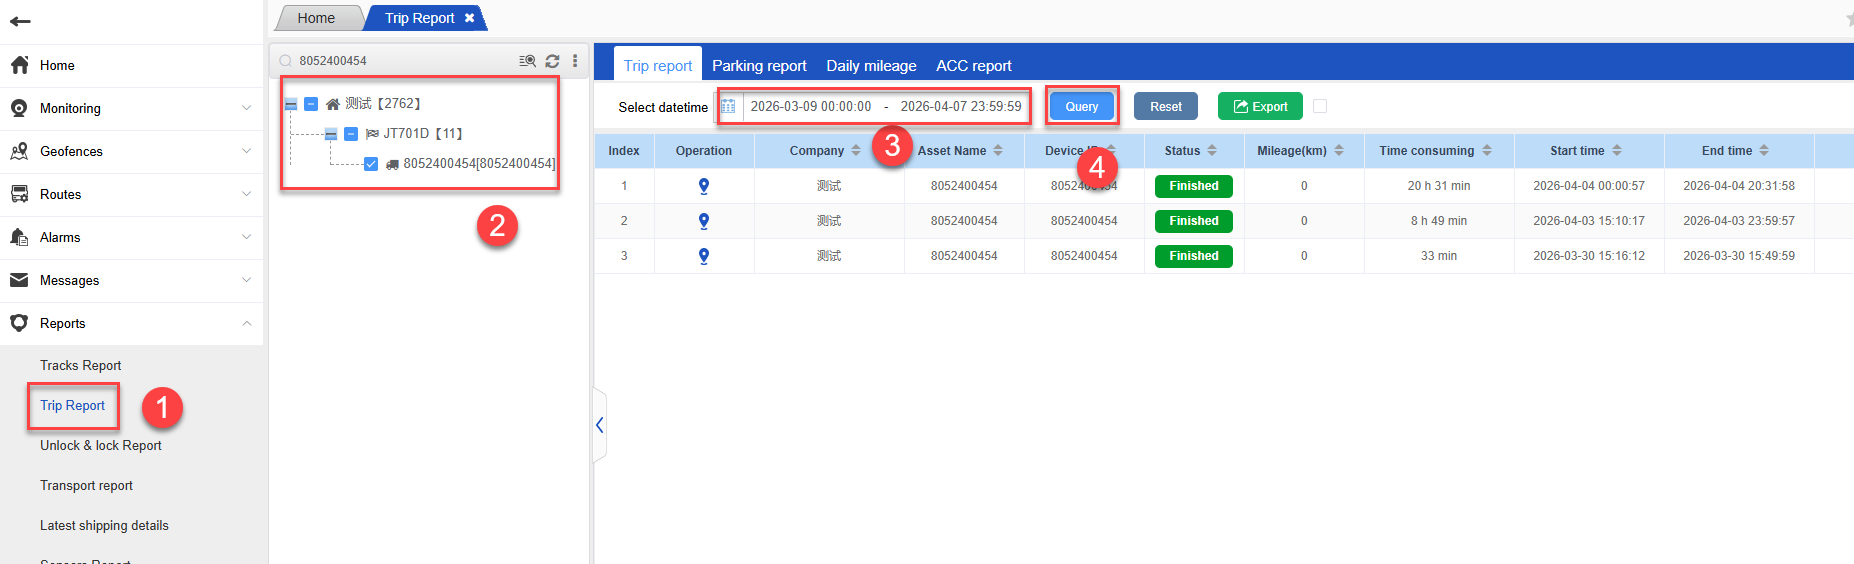Click the calendar icon beside date range
Viewport: 1854px width, 564px height.
728,107
